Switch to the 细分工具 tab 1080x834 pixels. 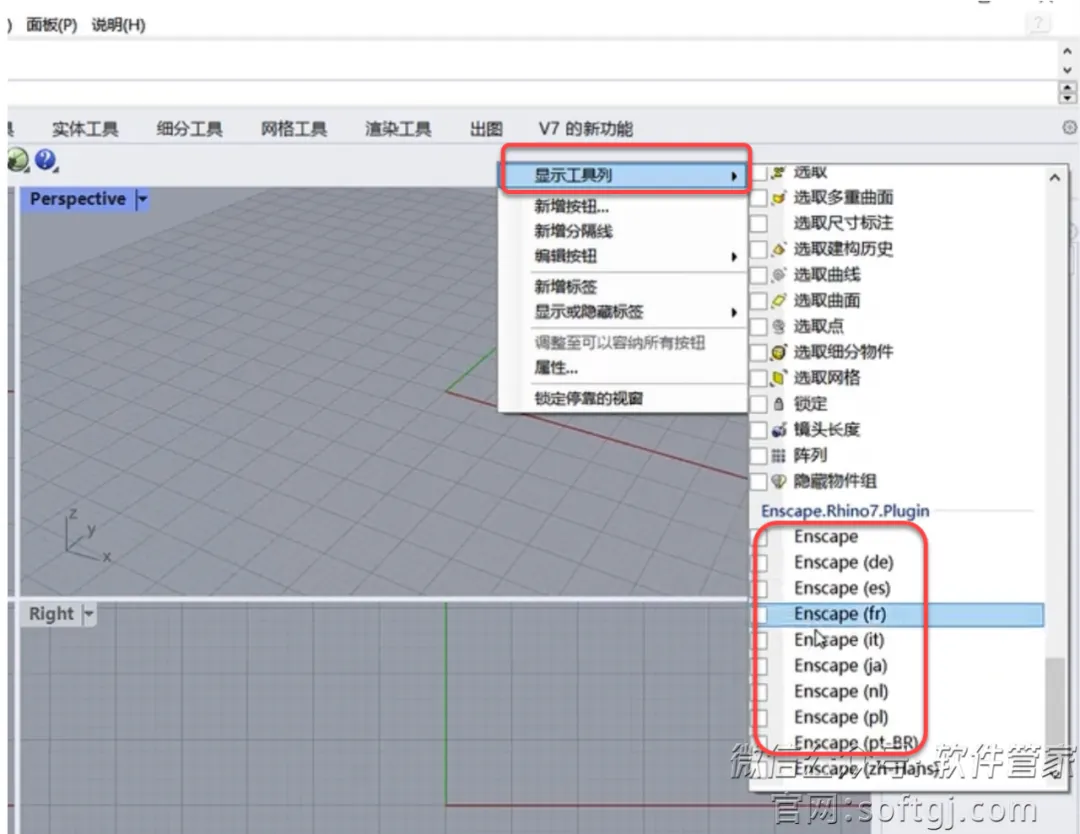coord(189,129)
